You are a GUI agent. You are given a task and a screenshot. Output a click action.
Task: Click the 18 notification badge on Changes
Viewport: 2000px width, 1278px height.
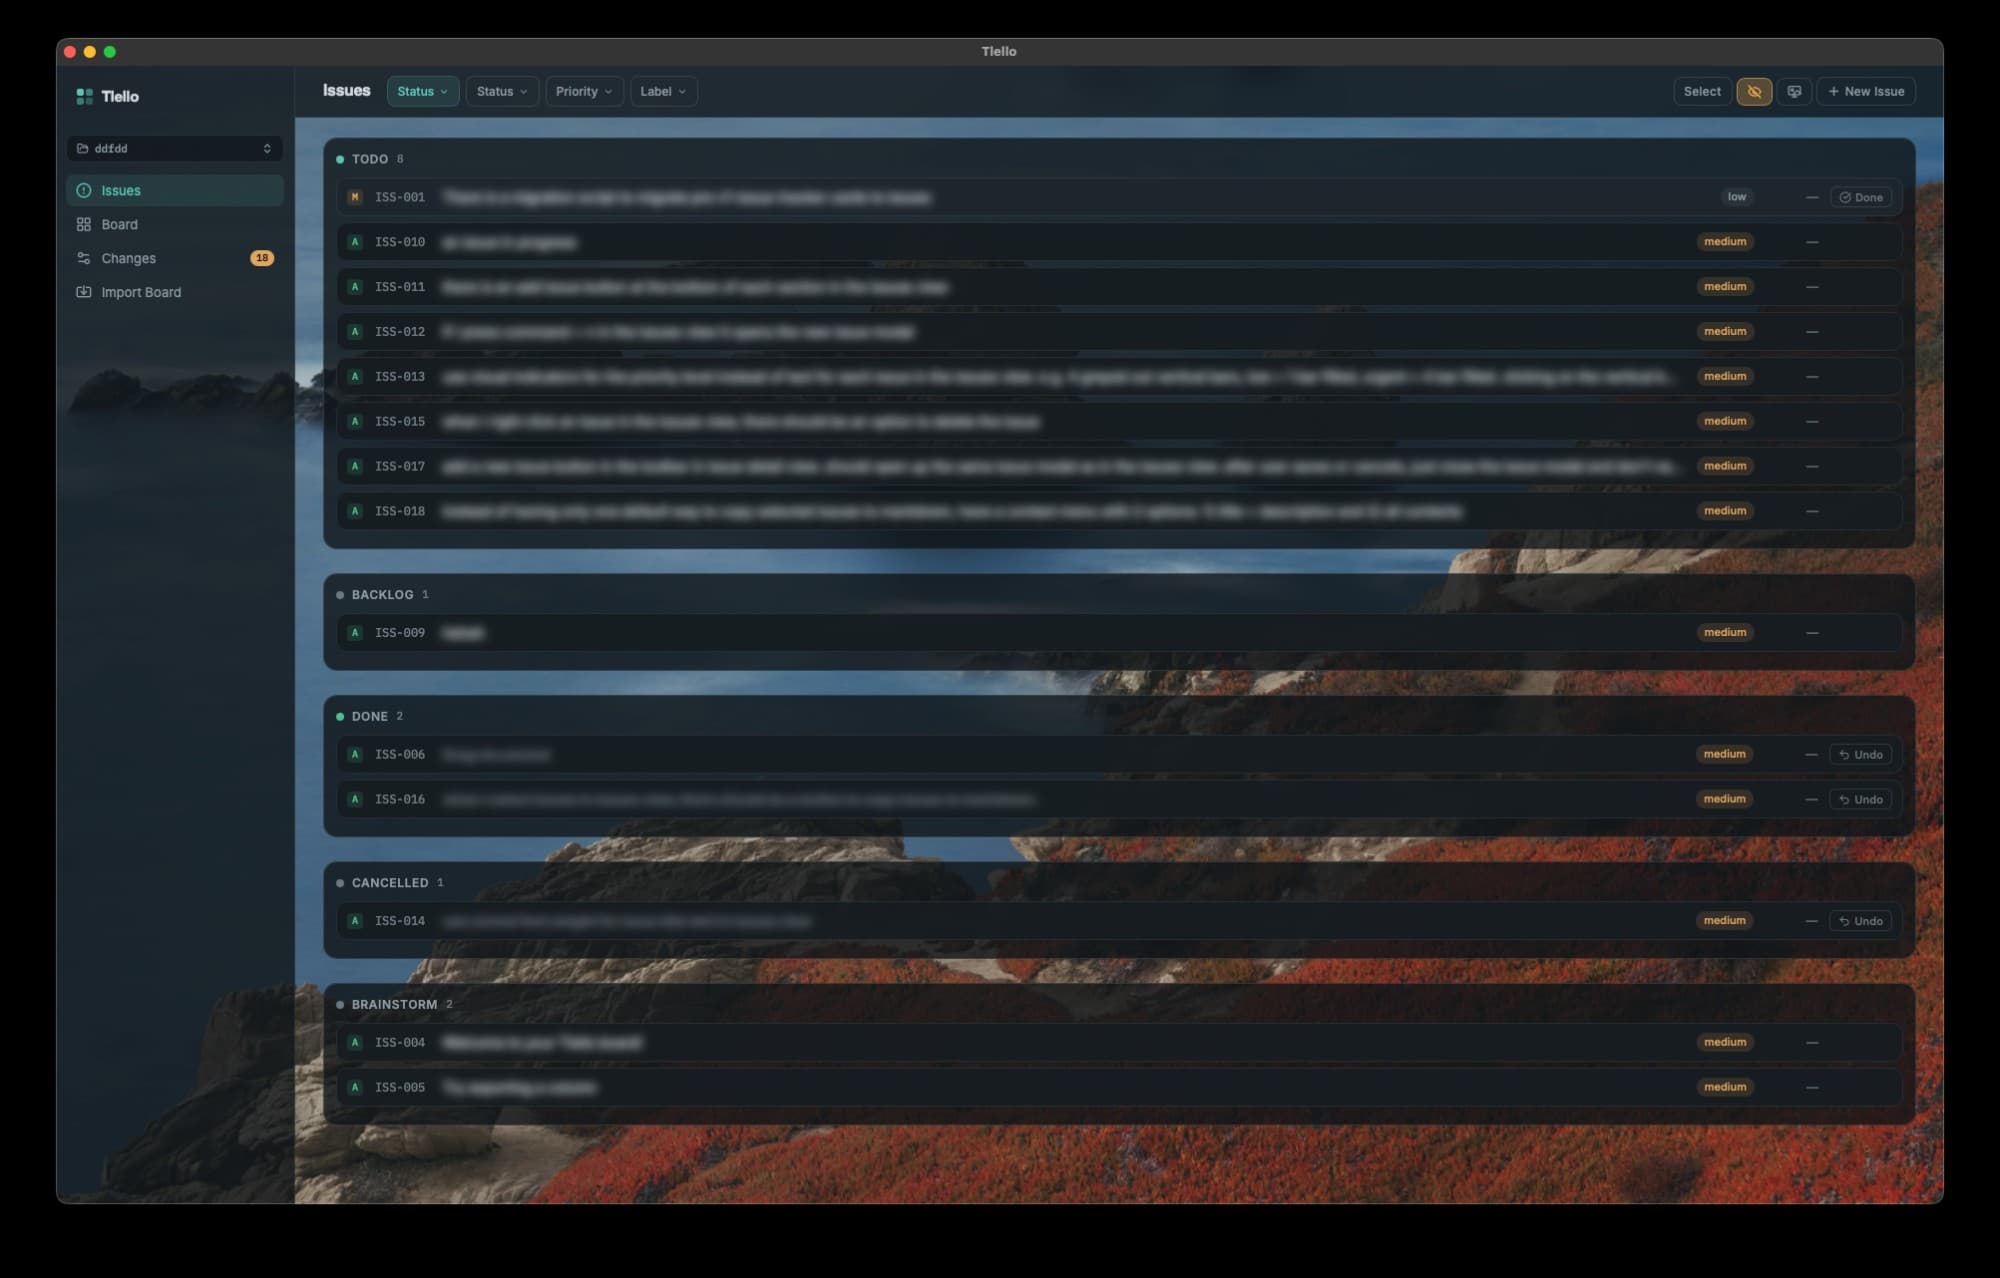coord(262,258)
